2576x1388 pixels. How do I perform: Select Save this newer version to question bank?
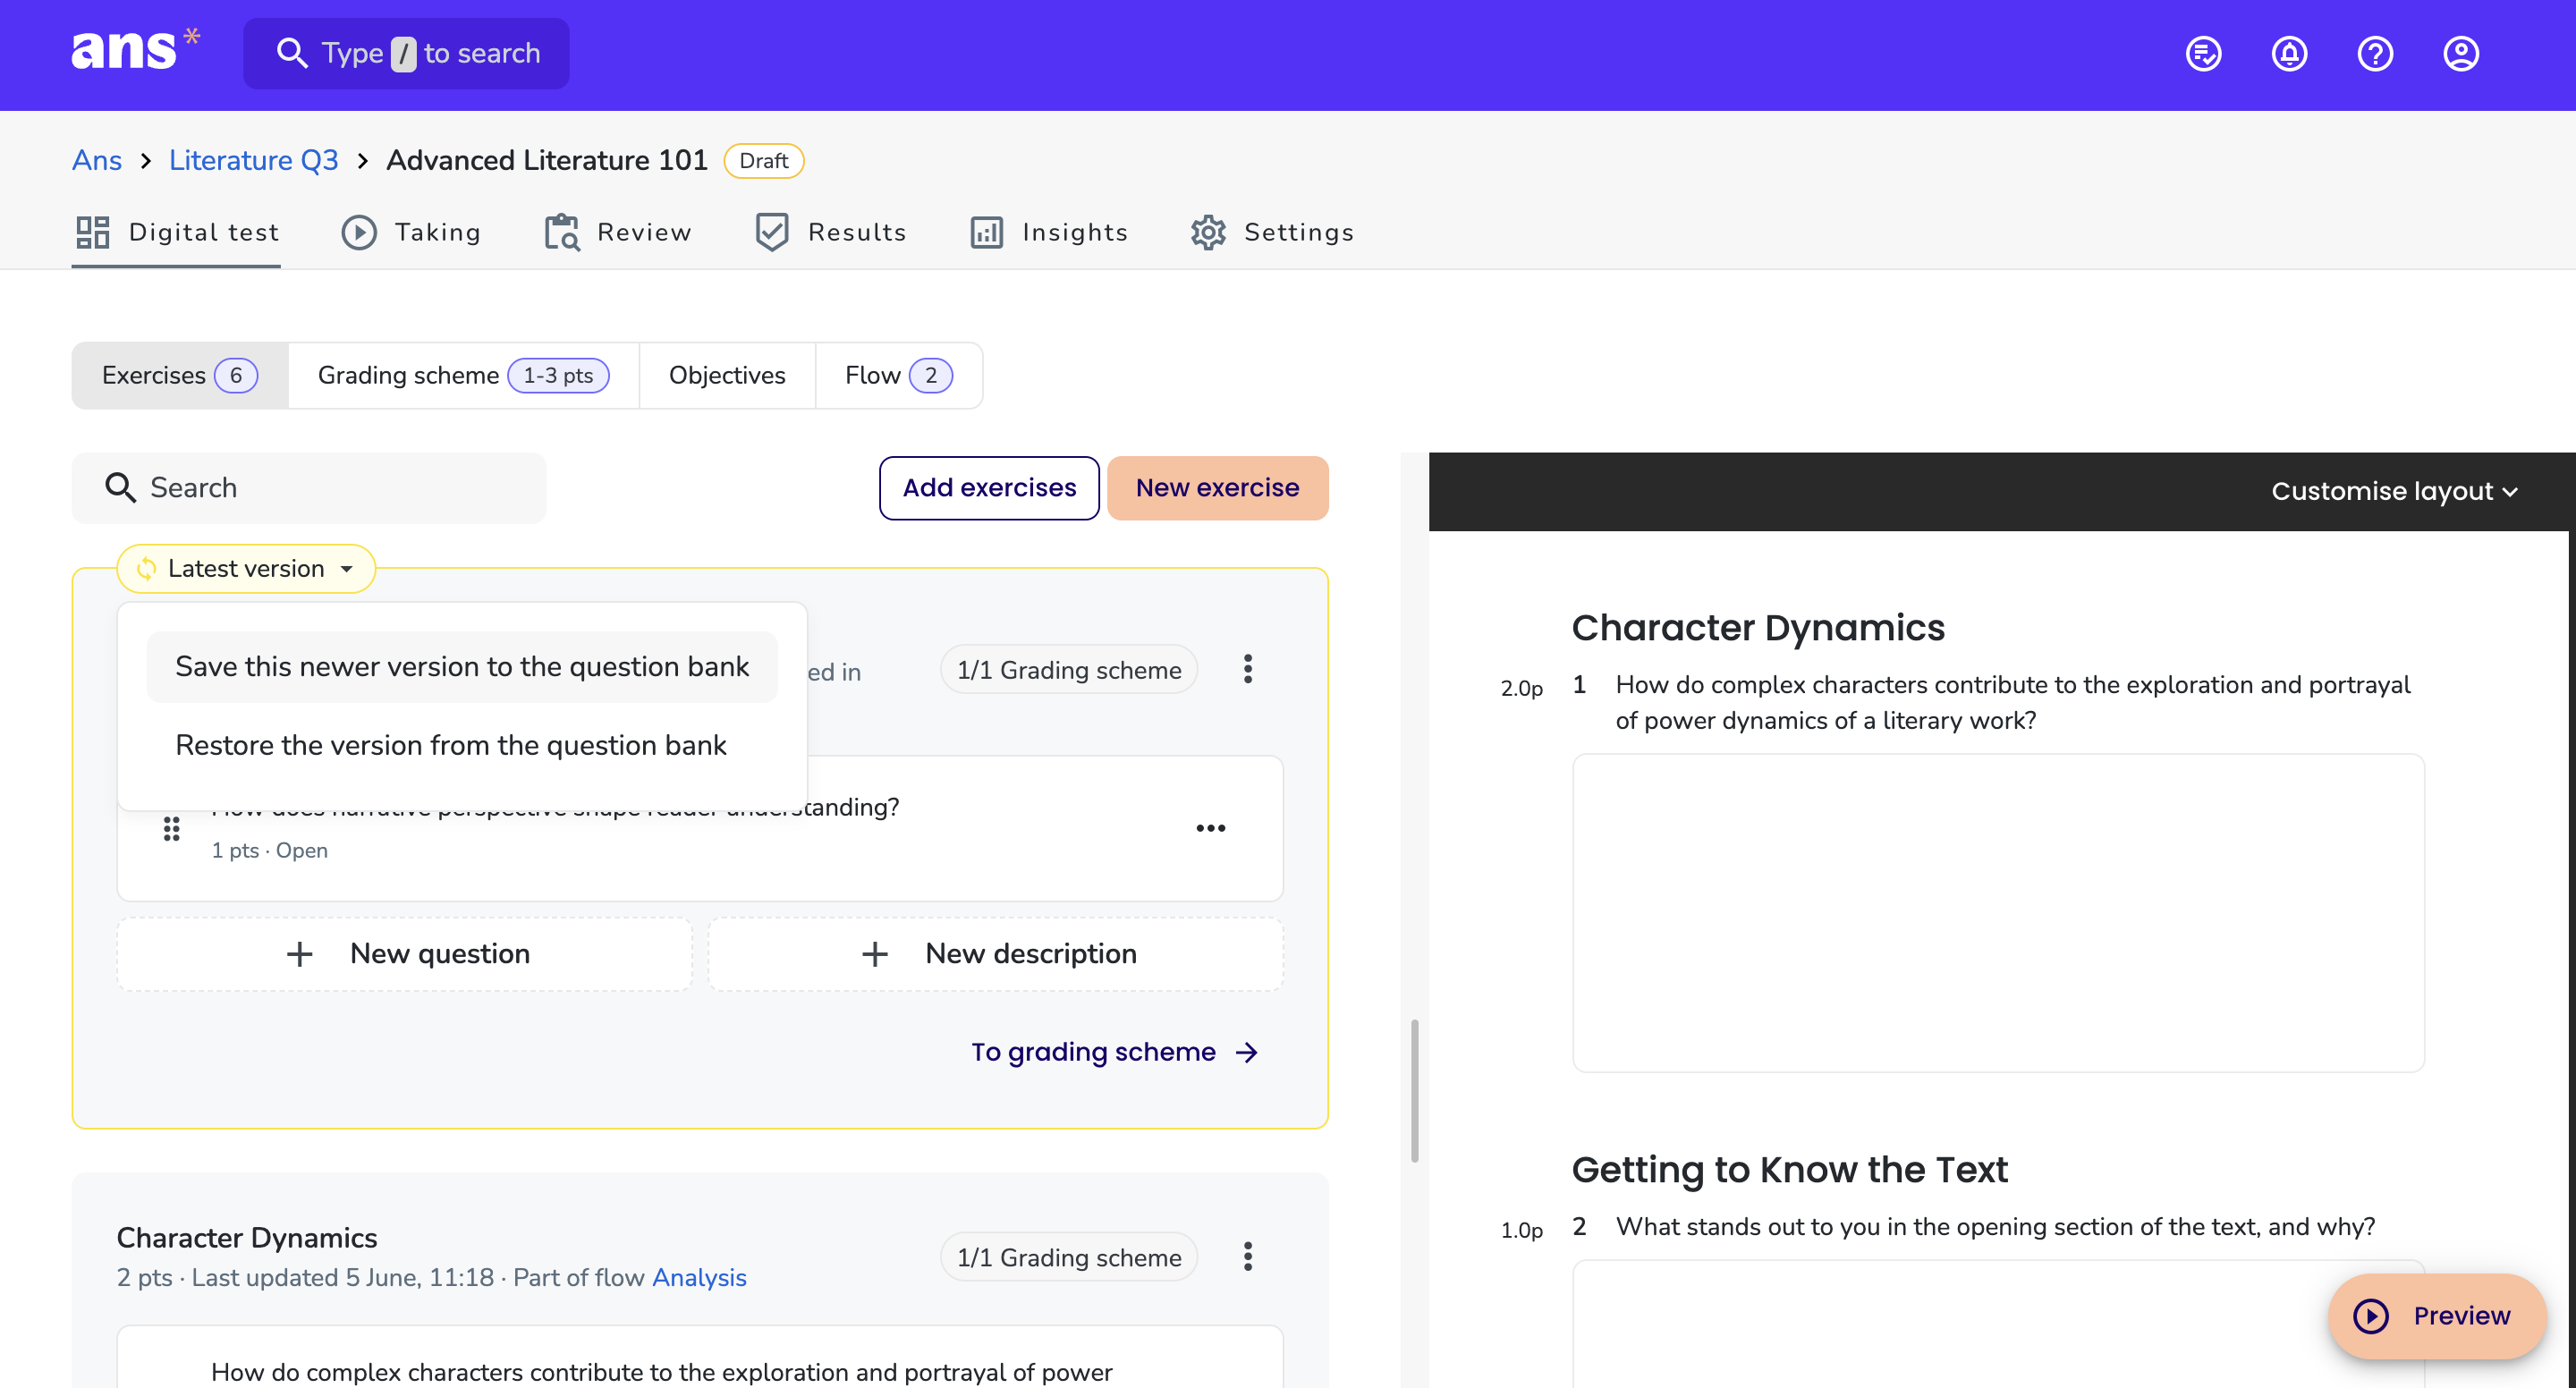462,666
